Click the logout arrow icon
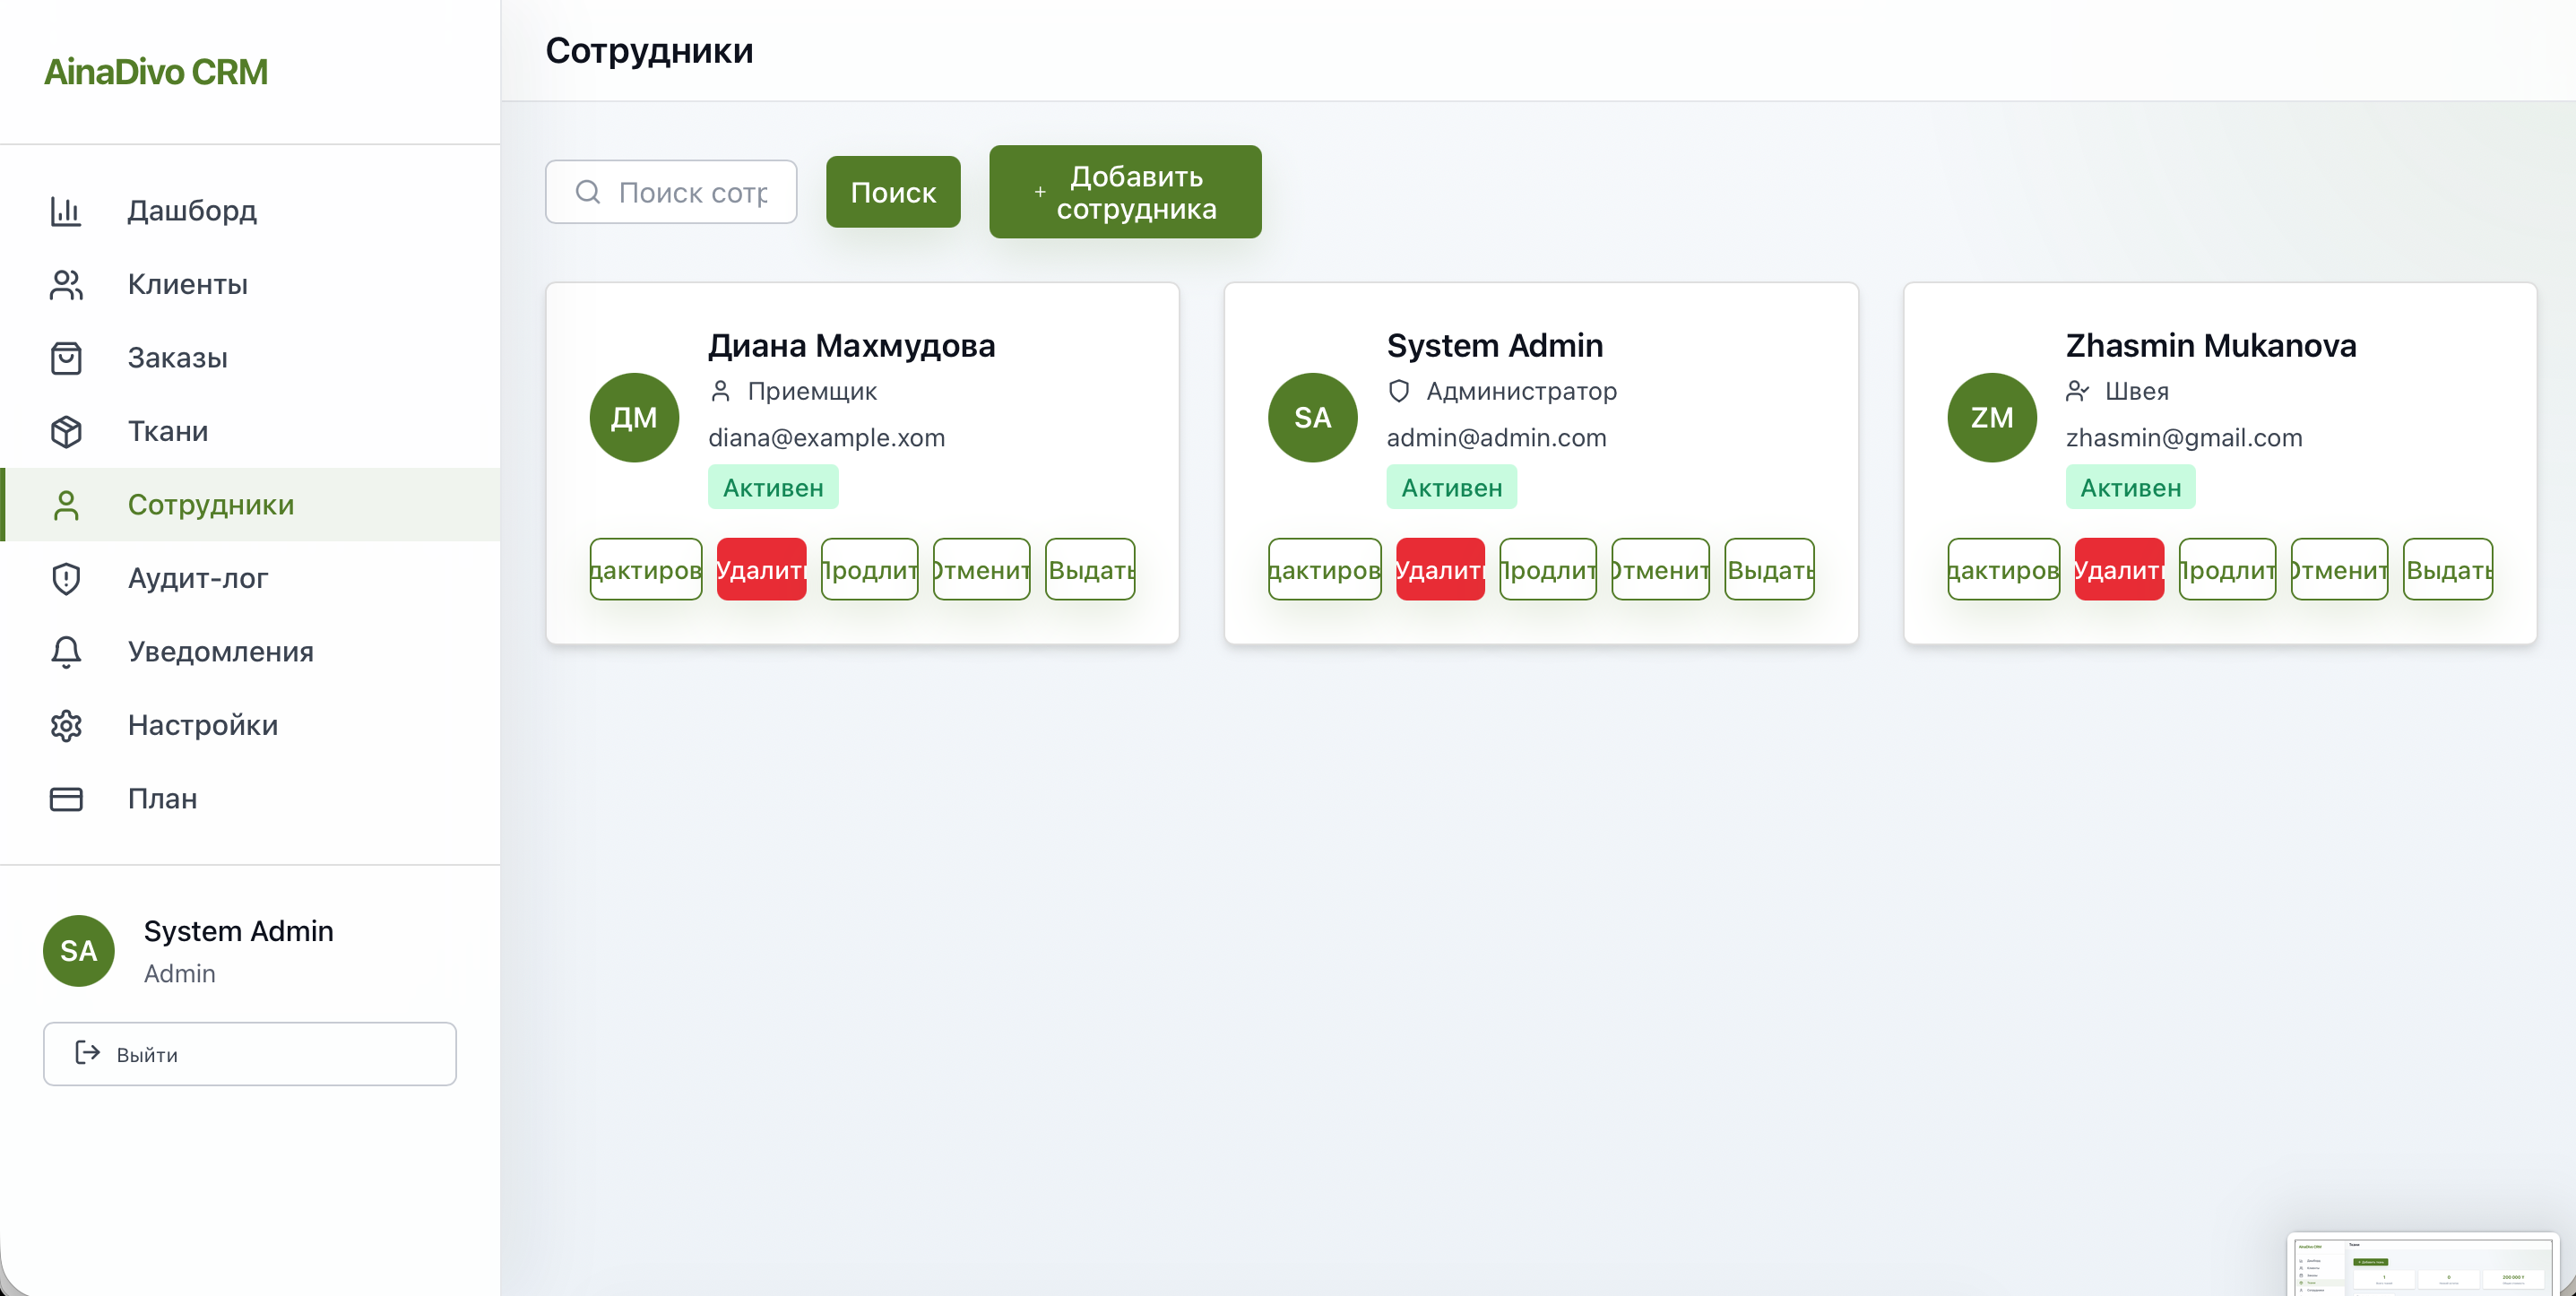Image resolution: width=2576 pixels, height=1296 pixels. (88, 1053)
